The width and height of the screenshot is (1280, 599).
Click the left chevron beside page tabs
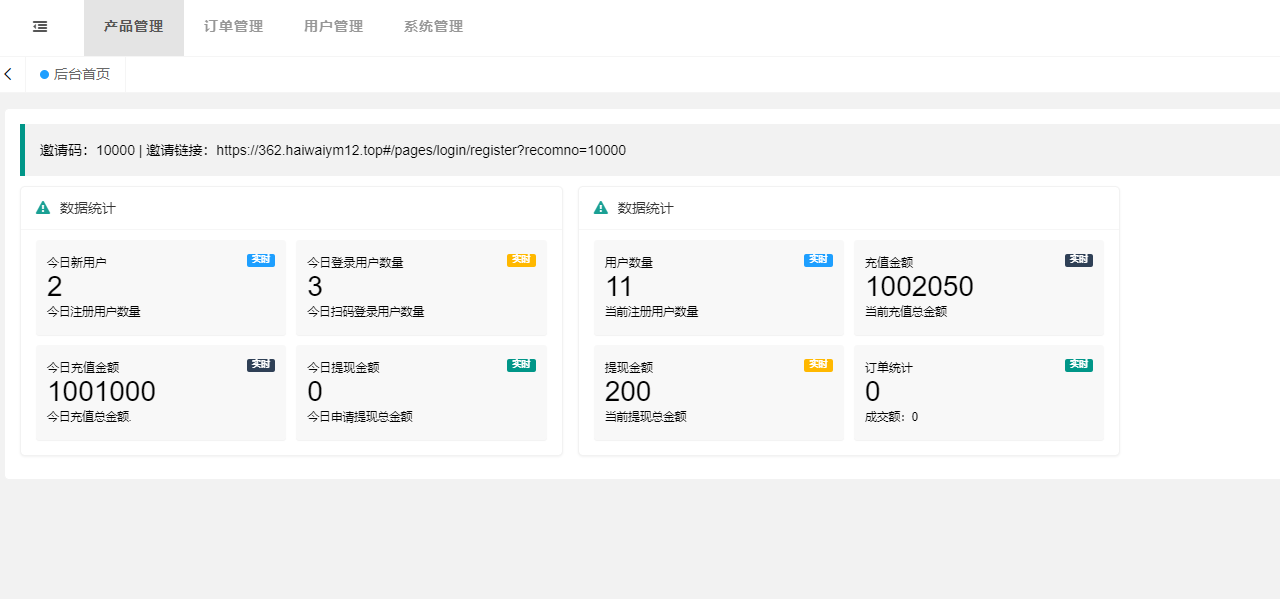tap(8, 74)
